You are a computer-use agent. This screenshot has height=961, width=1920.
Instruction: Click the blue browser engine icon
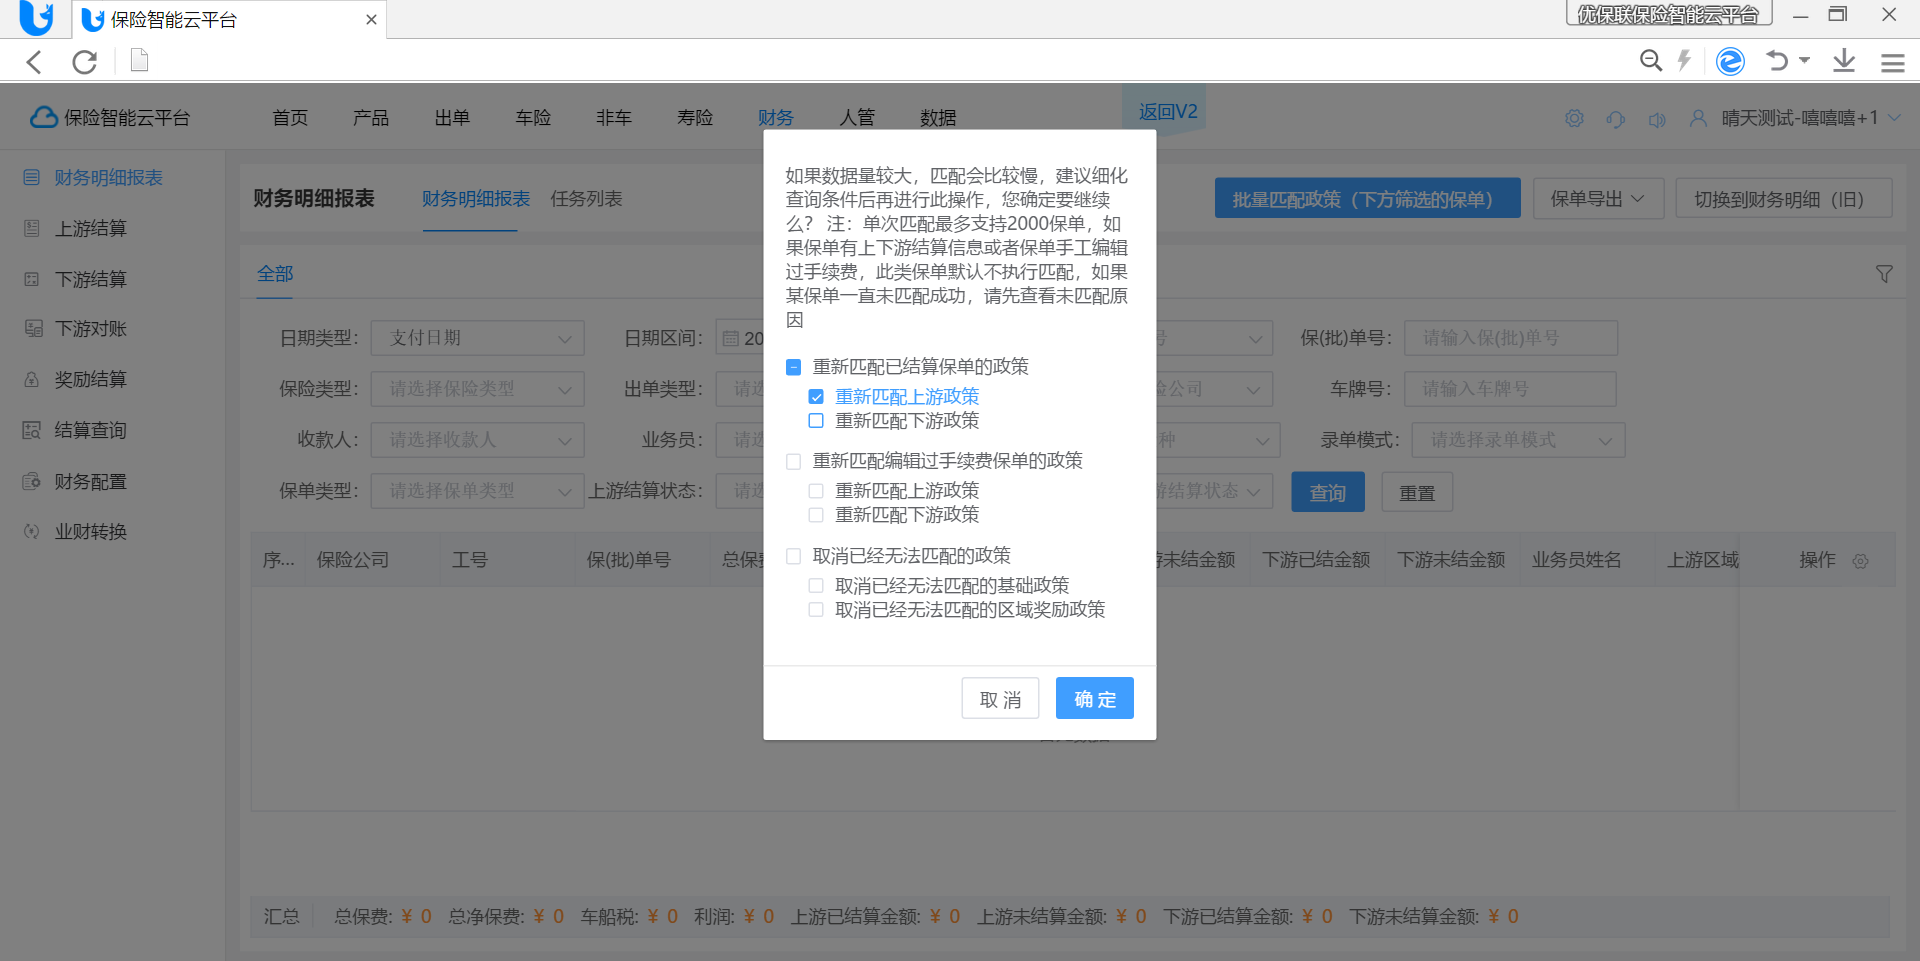click(1730, 62)
